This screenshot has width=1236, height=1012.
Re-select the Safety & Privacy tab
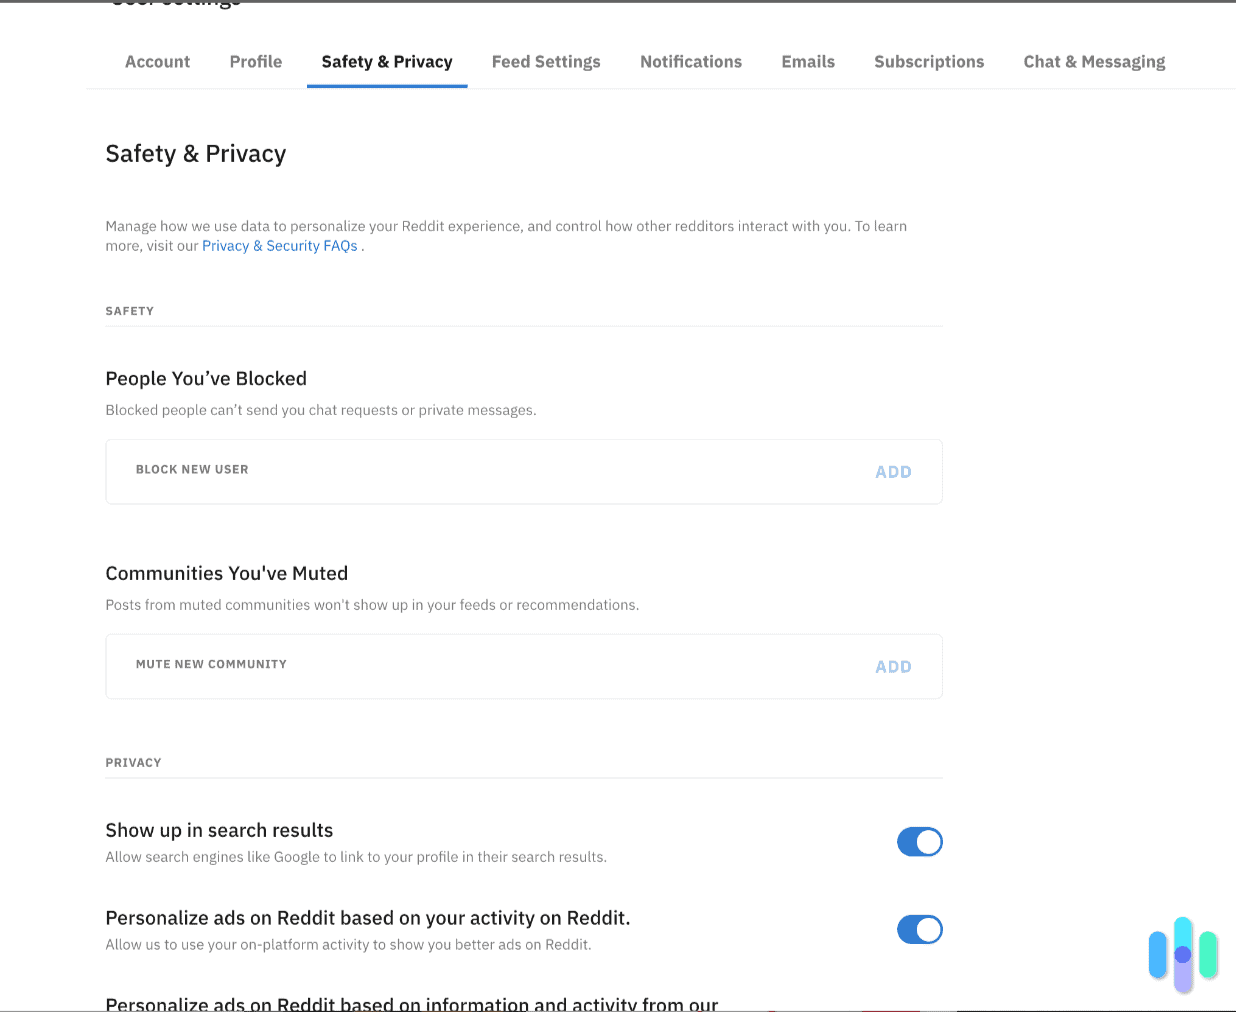tap(387, 61)
